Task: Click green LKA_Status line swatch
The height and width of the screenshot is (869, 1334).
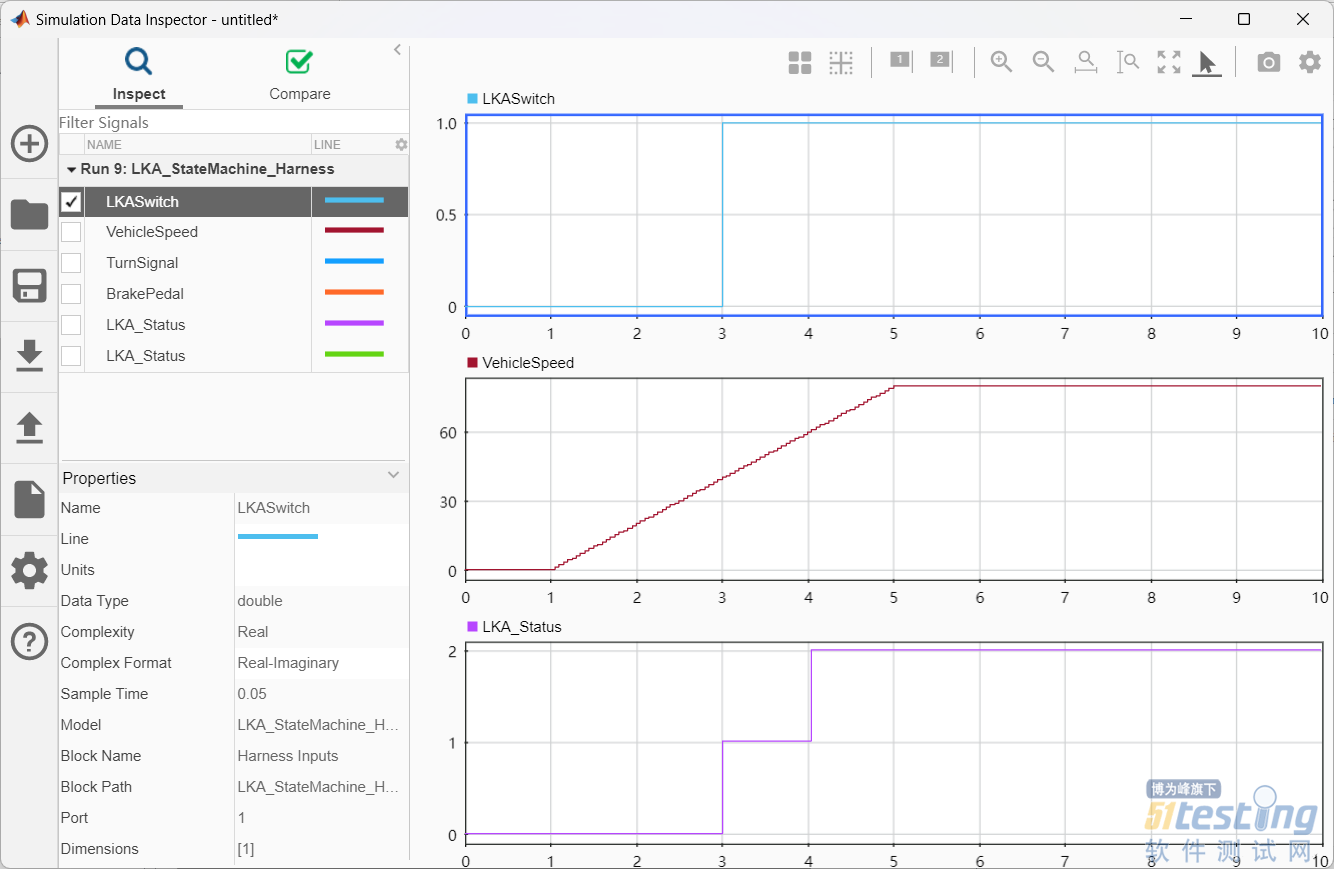Action: pyautogui.click(x=354, y=355)
